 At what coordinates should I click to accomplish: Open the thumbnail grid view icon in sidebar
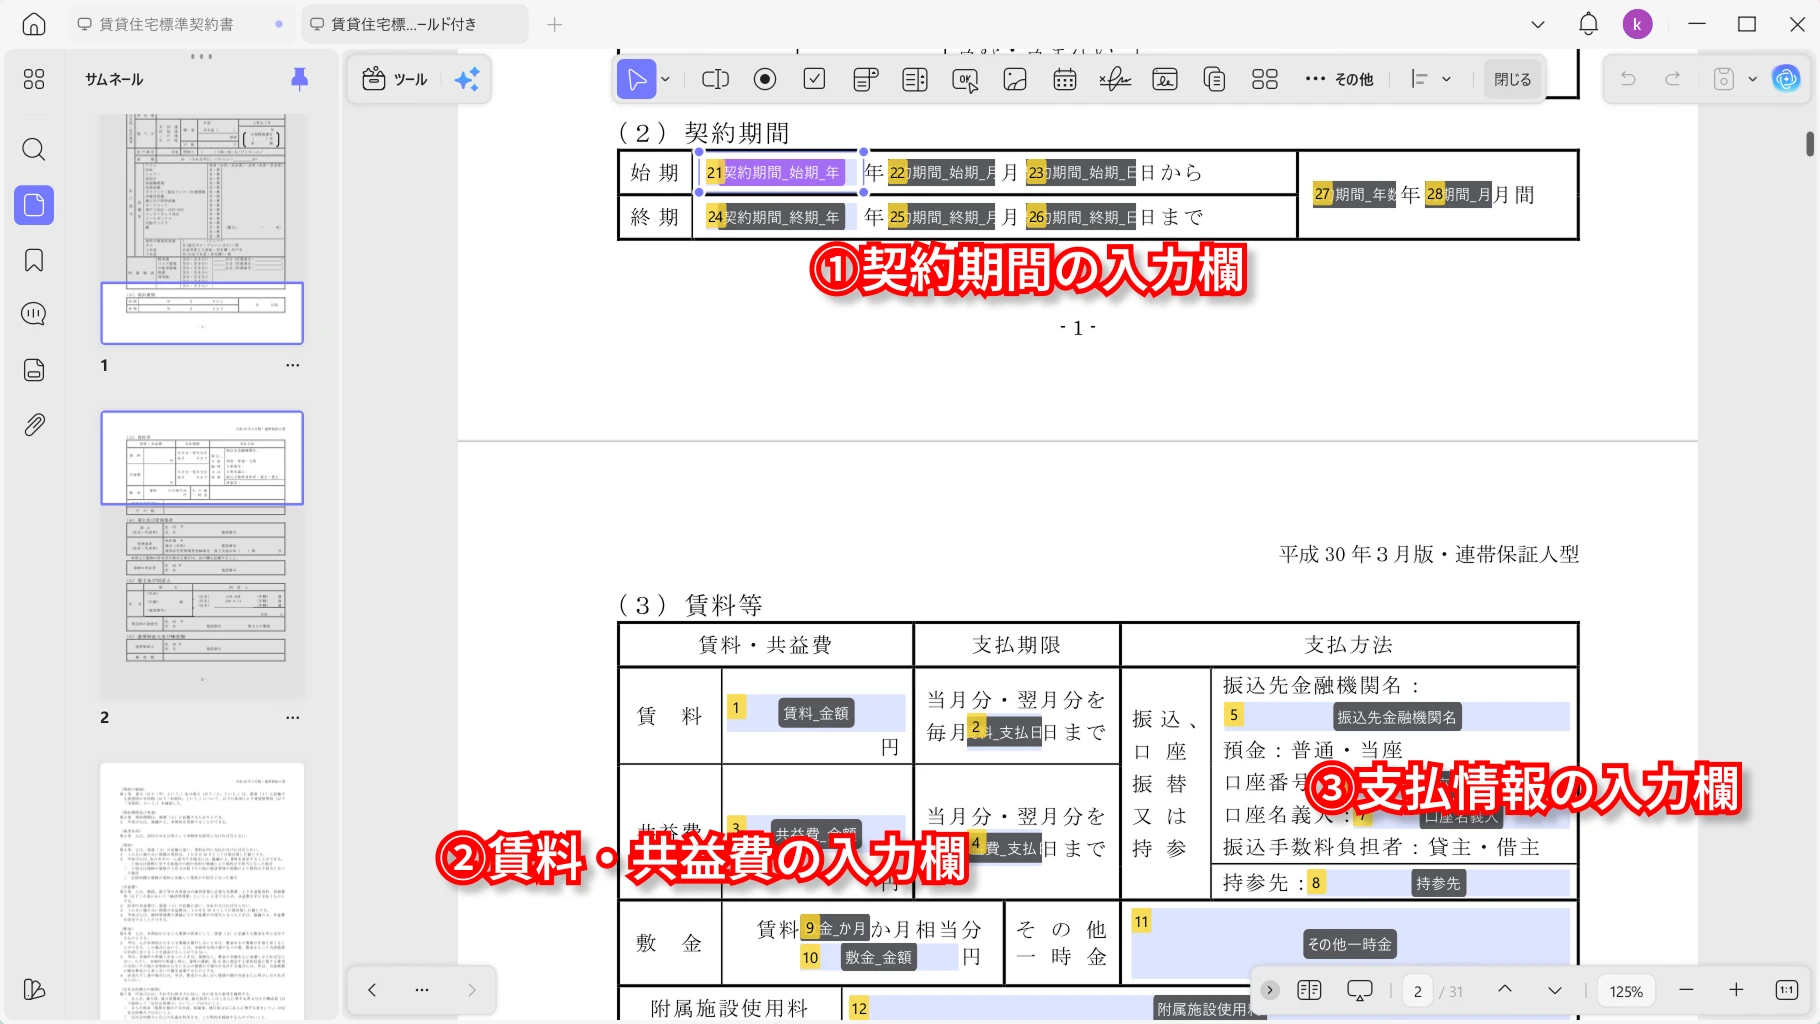(x=34, y=79)
